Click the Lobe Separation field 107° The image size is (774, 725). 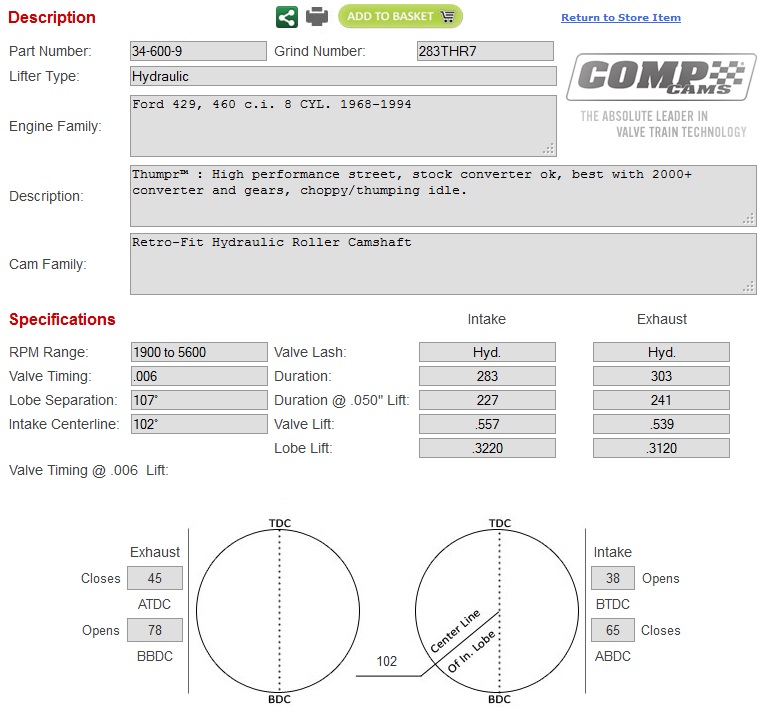pyautogui.click(x=199, y=400)
